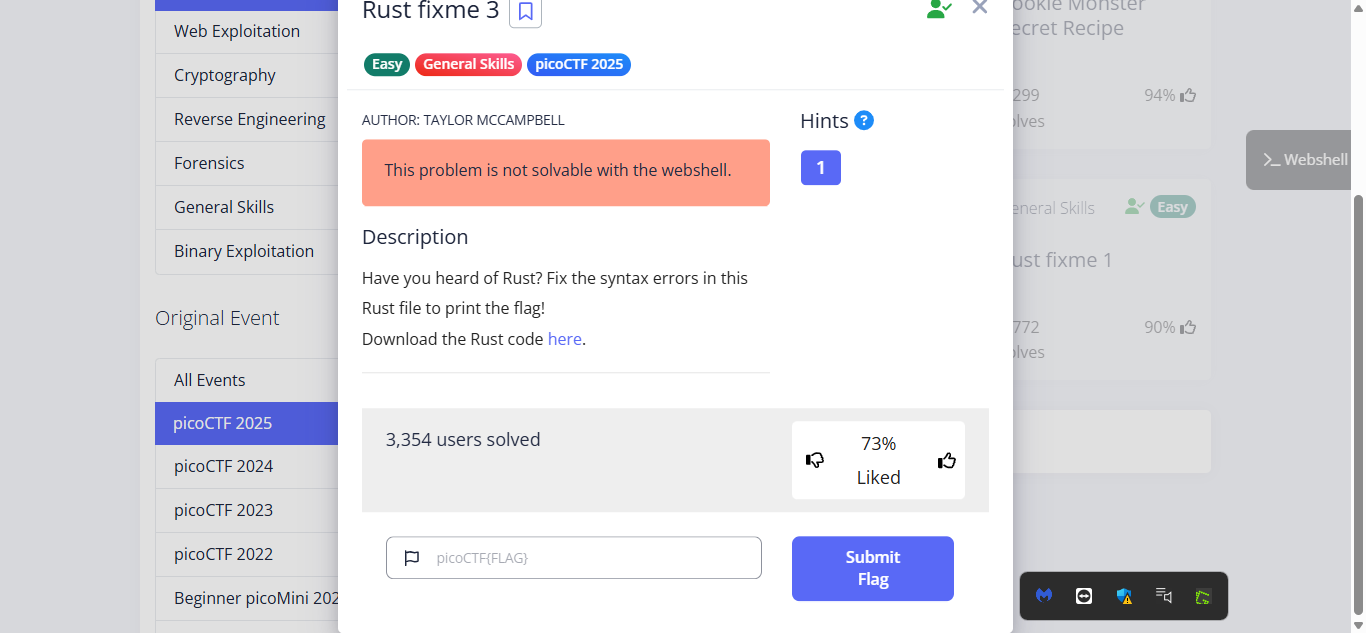Click the picoCTF{FLAG} input field
This screenshot has width=1366, height=633.
[x=590, y=558]
